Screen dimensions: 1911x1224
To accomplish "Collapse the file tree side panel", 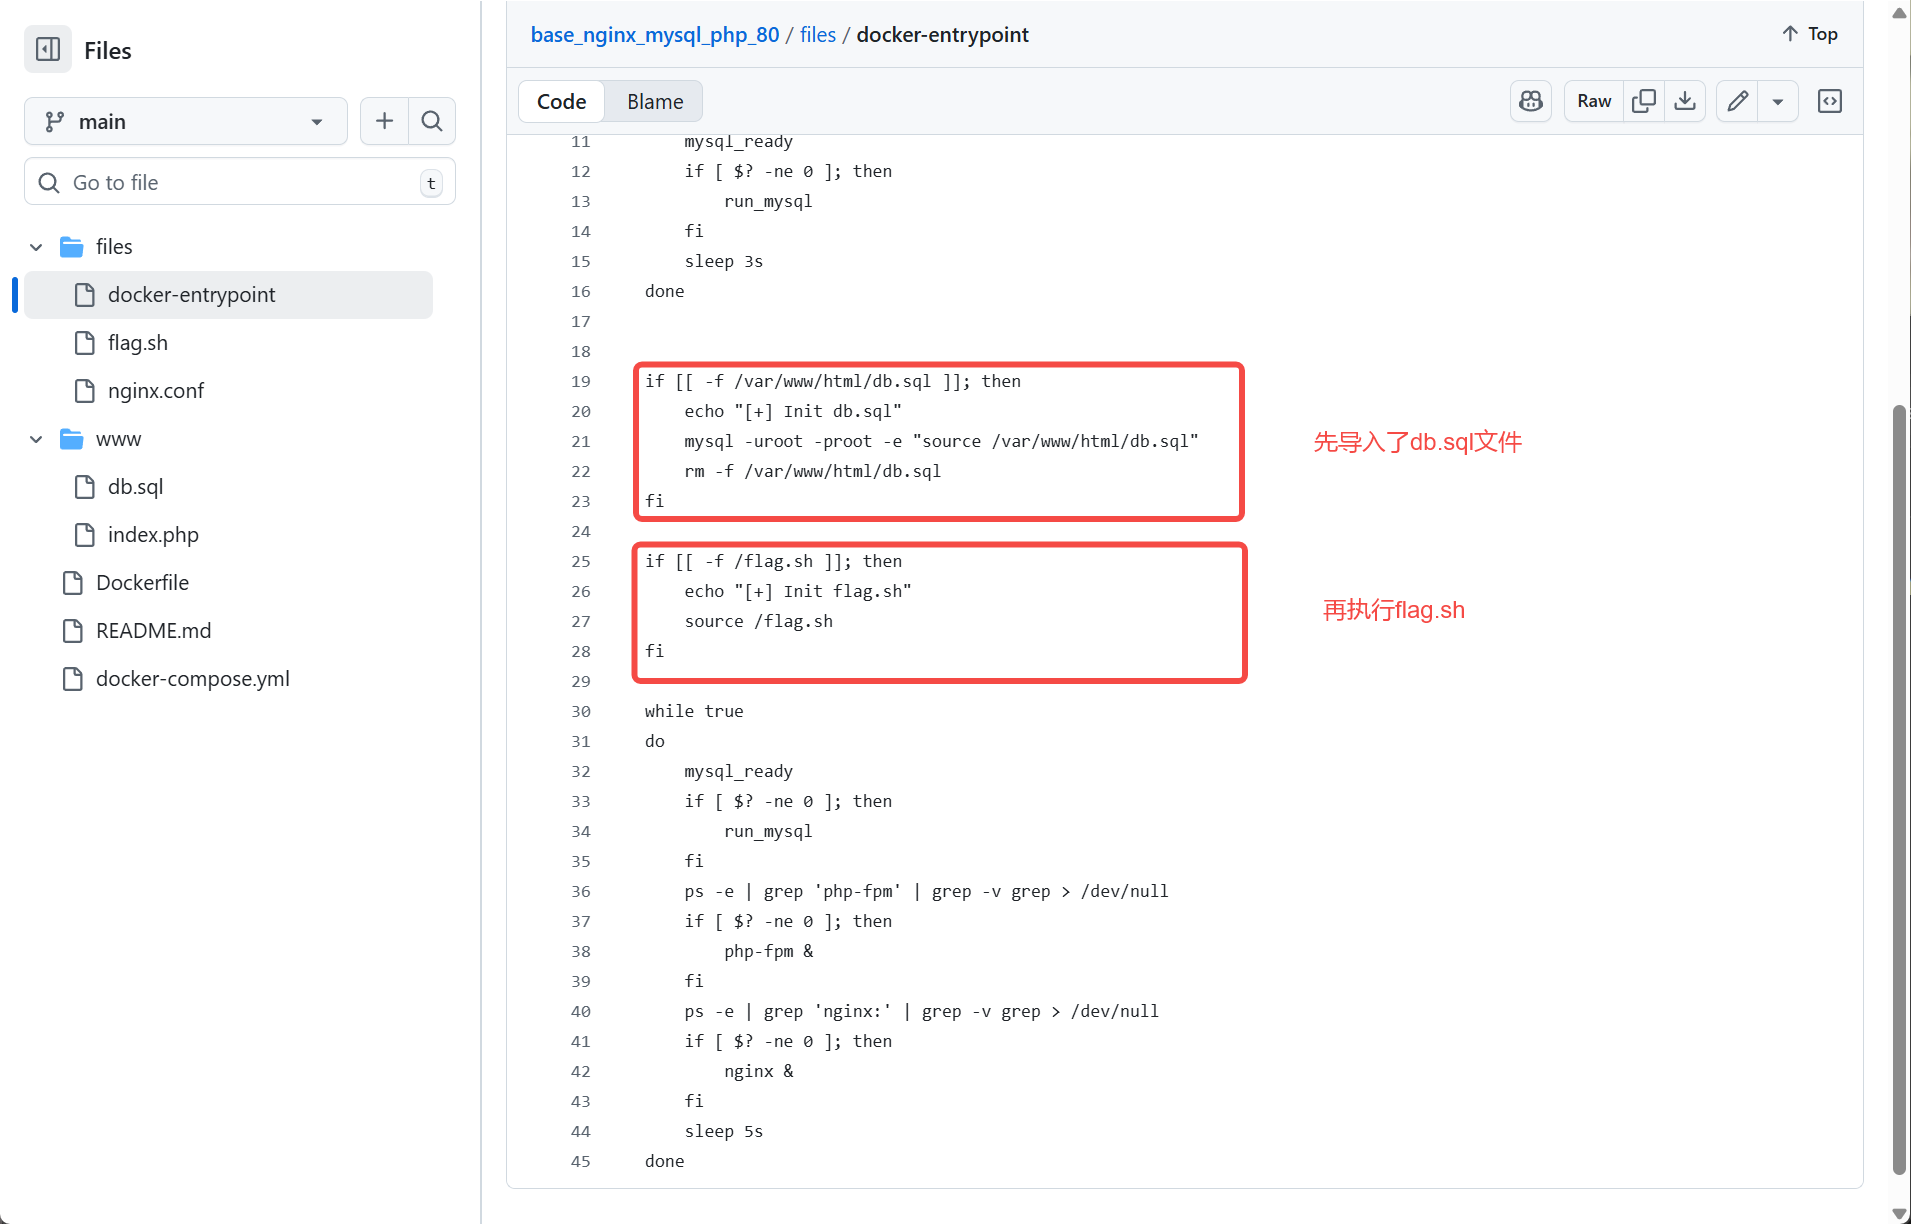I will click(48, 50).
